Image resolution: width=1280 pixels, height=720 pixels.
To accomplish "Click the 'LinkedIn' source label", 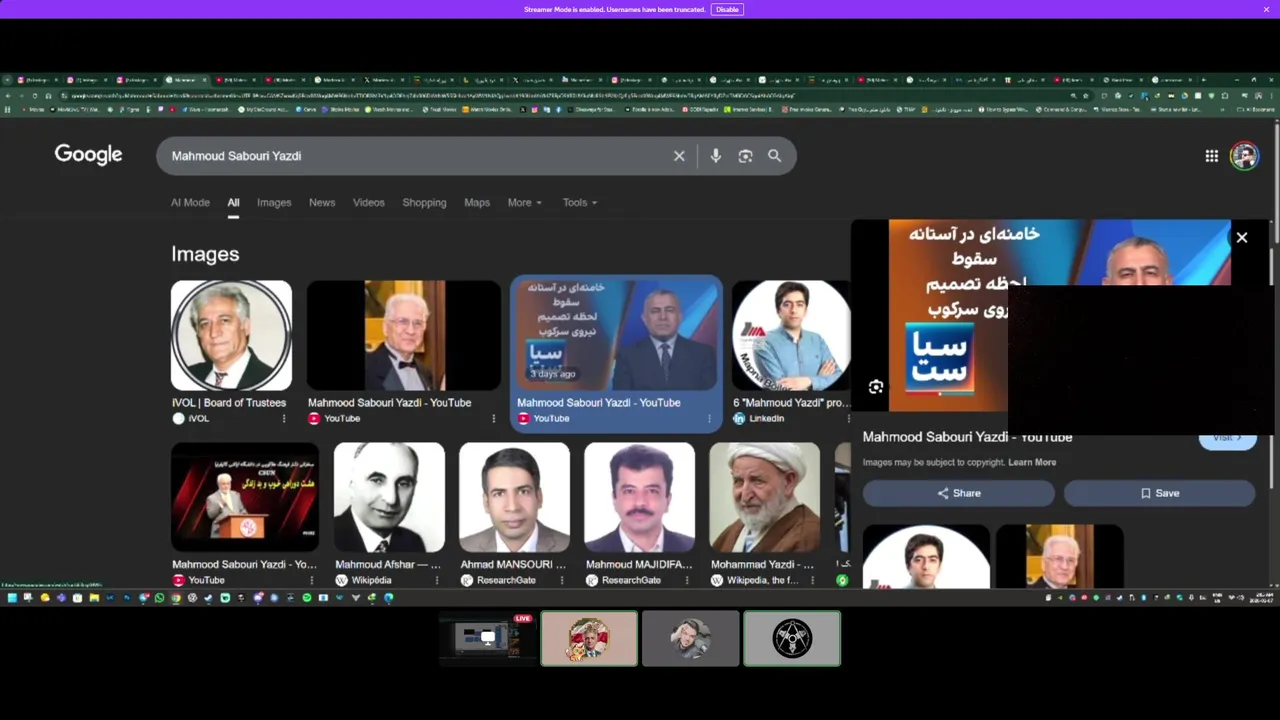I will coord(766,418).
